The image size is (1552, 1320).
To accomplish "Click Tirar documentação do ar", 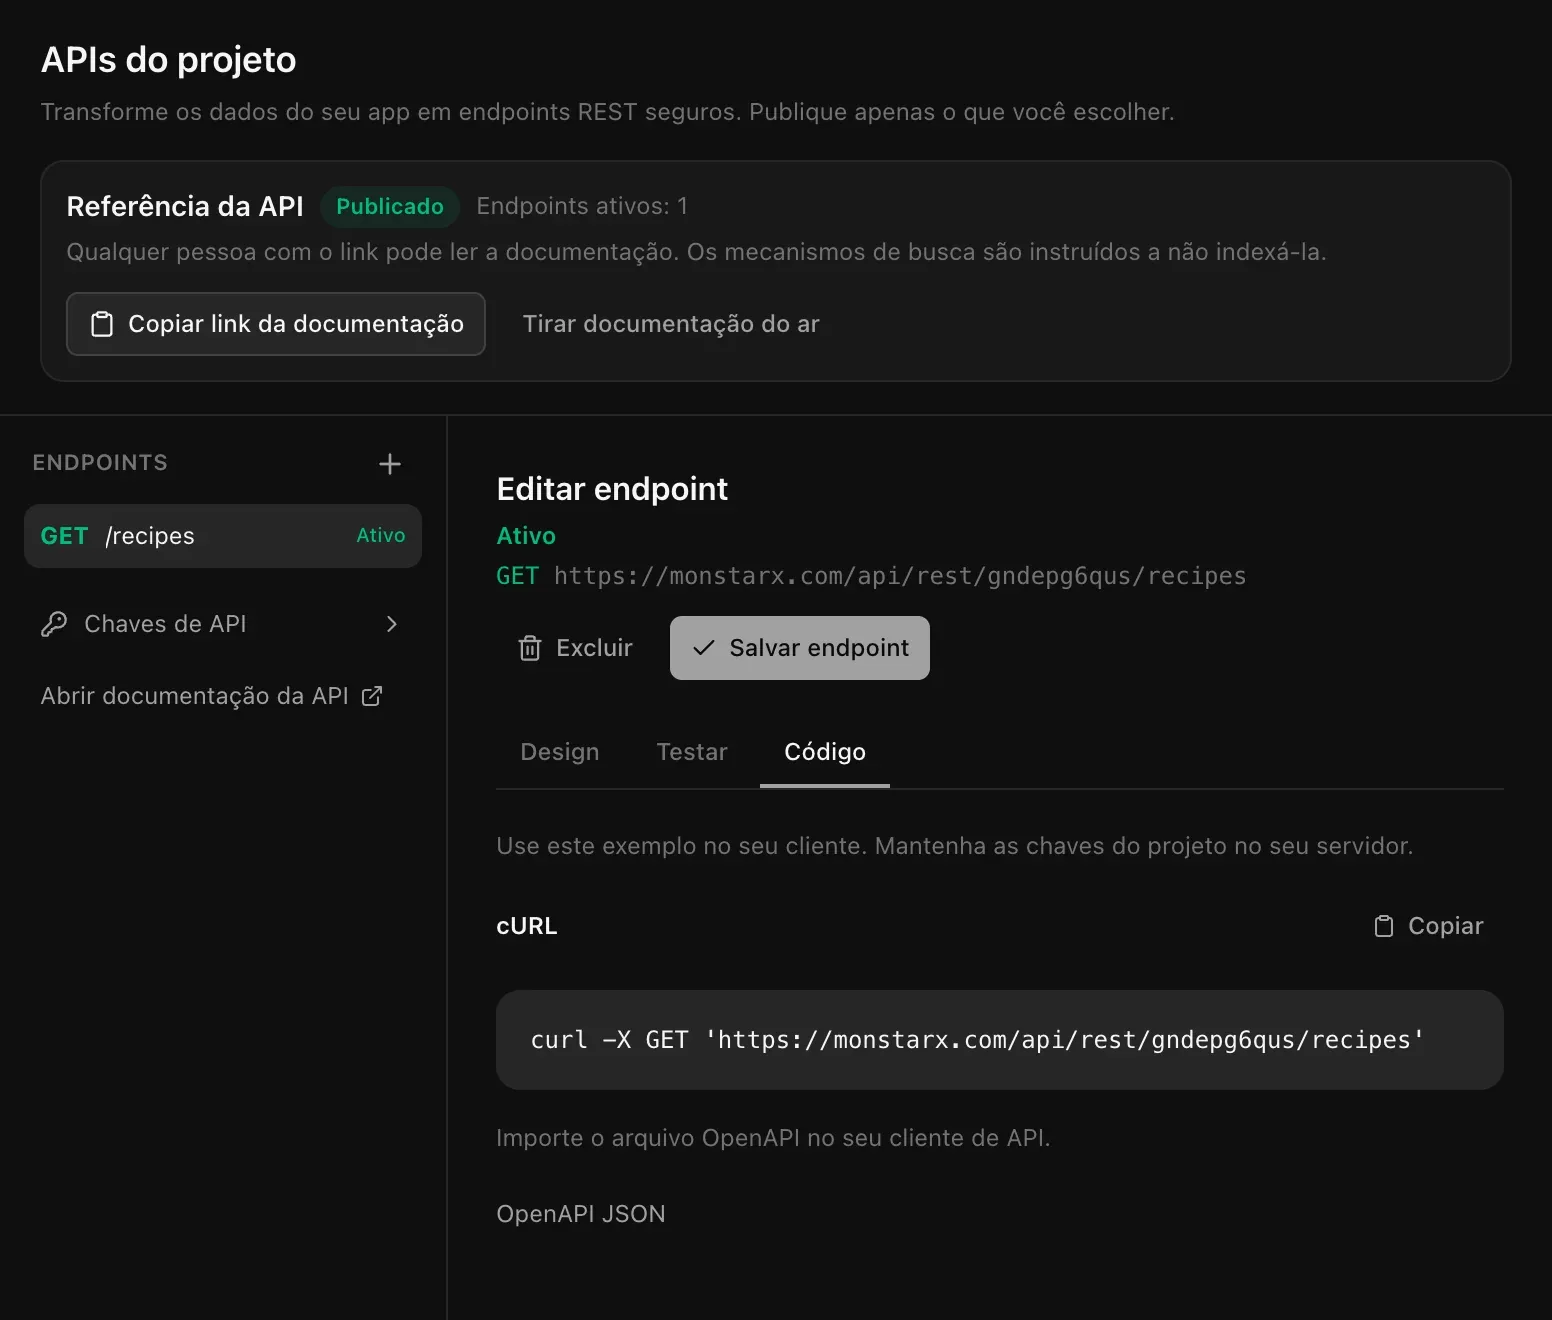I will click(x=671, y=324).
